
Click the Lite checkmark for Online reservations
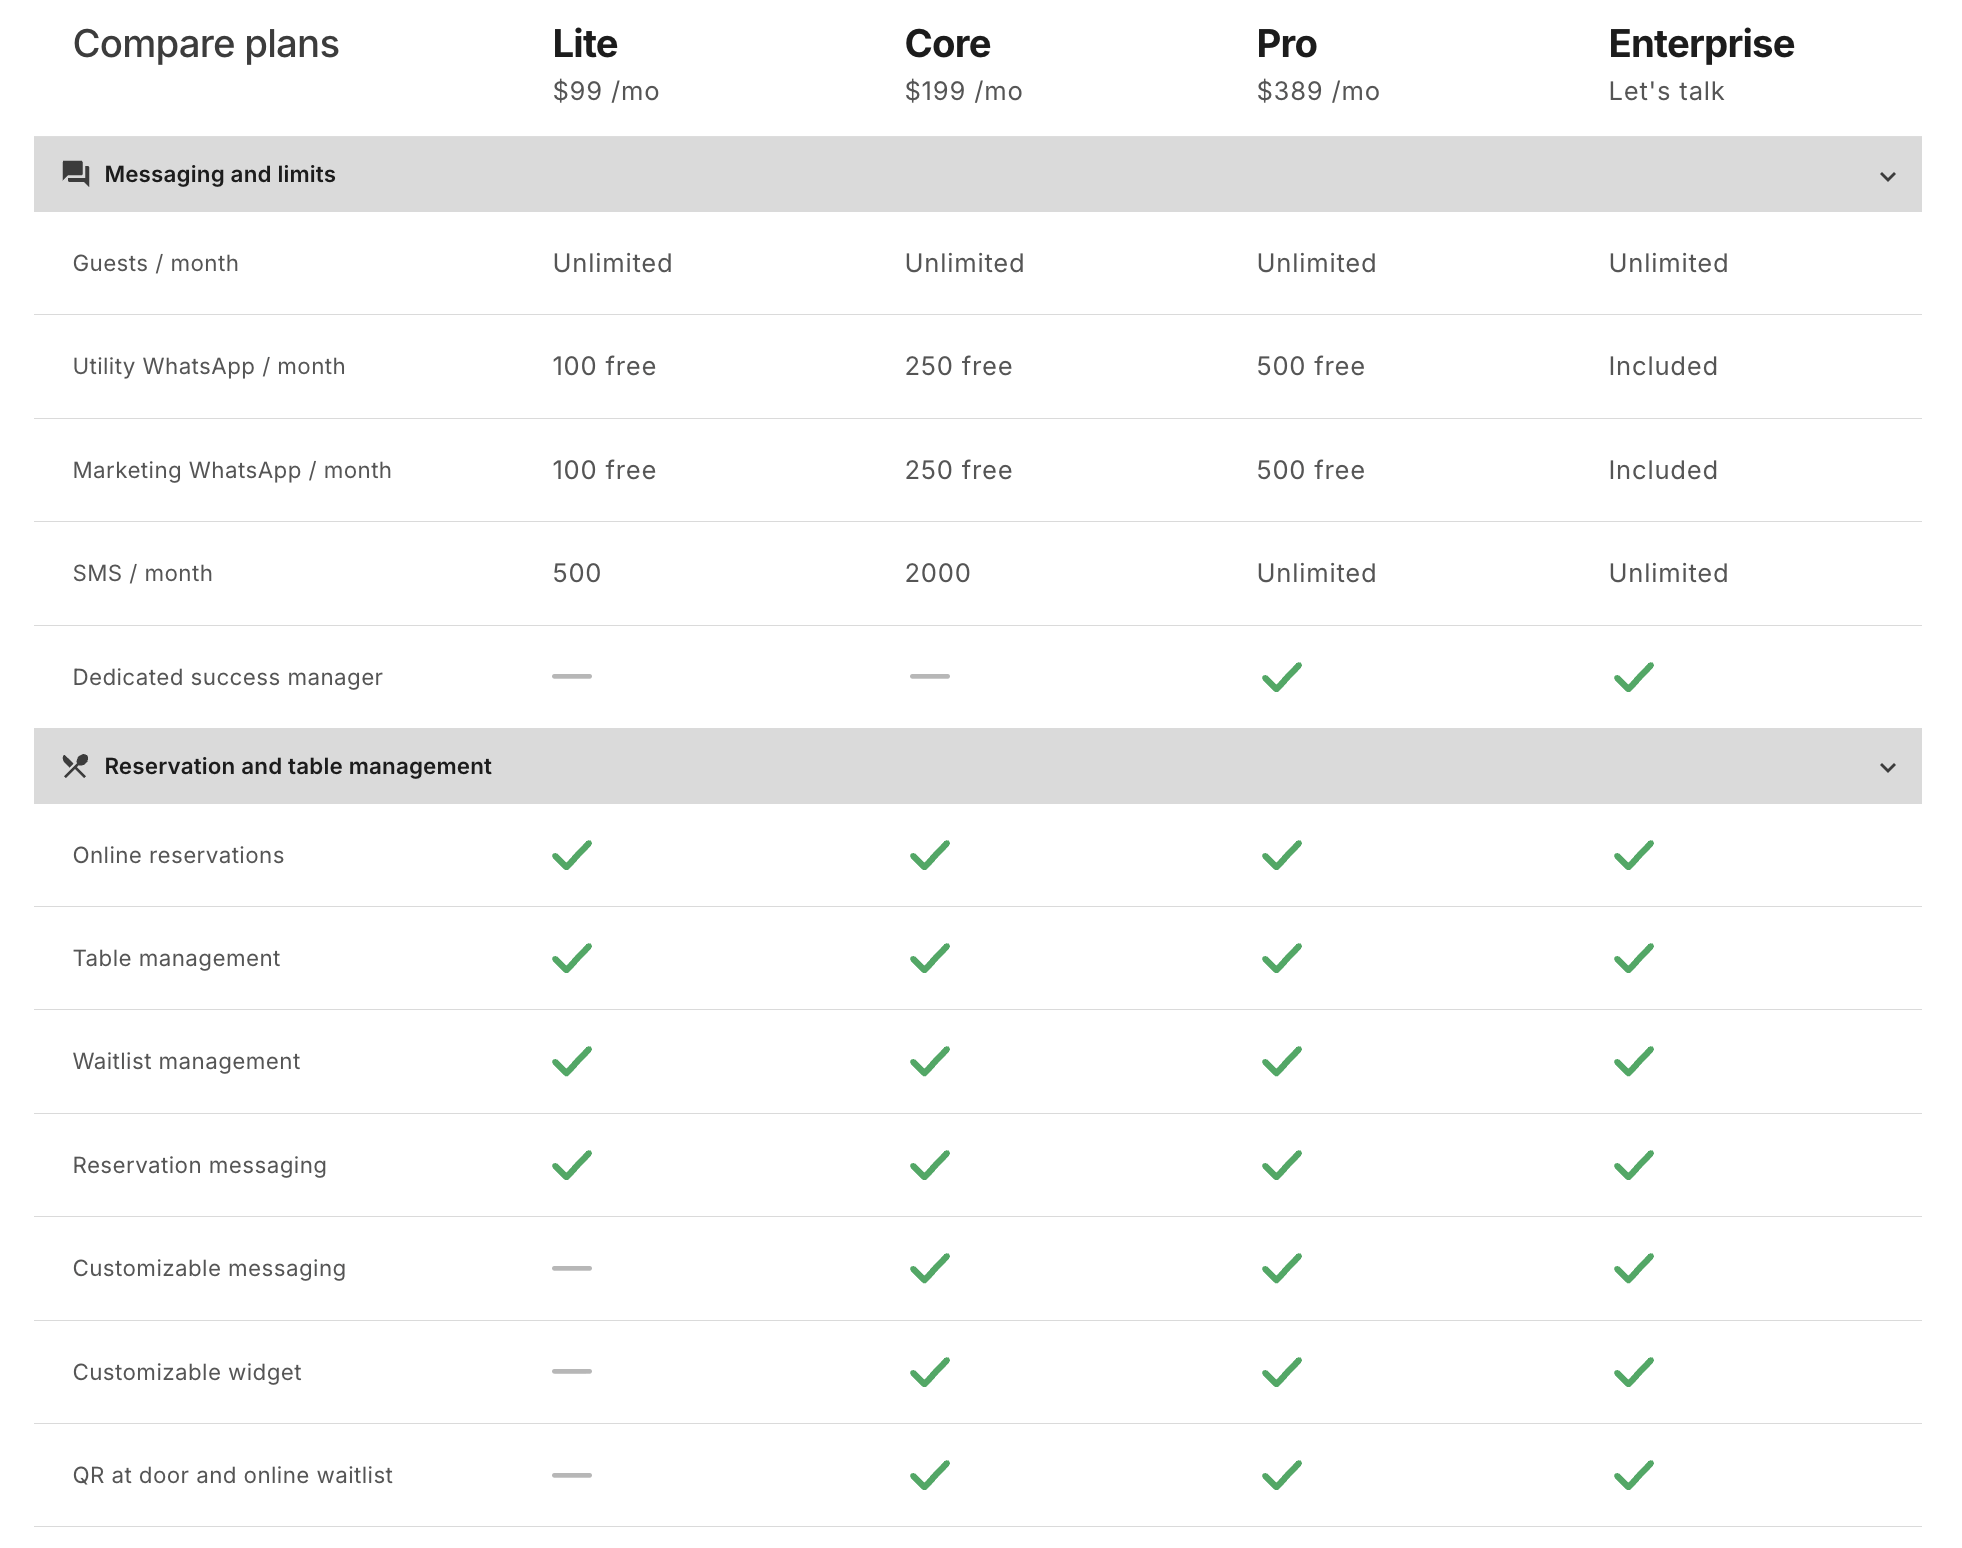pyautogui.click(x=572, y=855)
